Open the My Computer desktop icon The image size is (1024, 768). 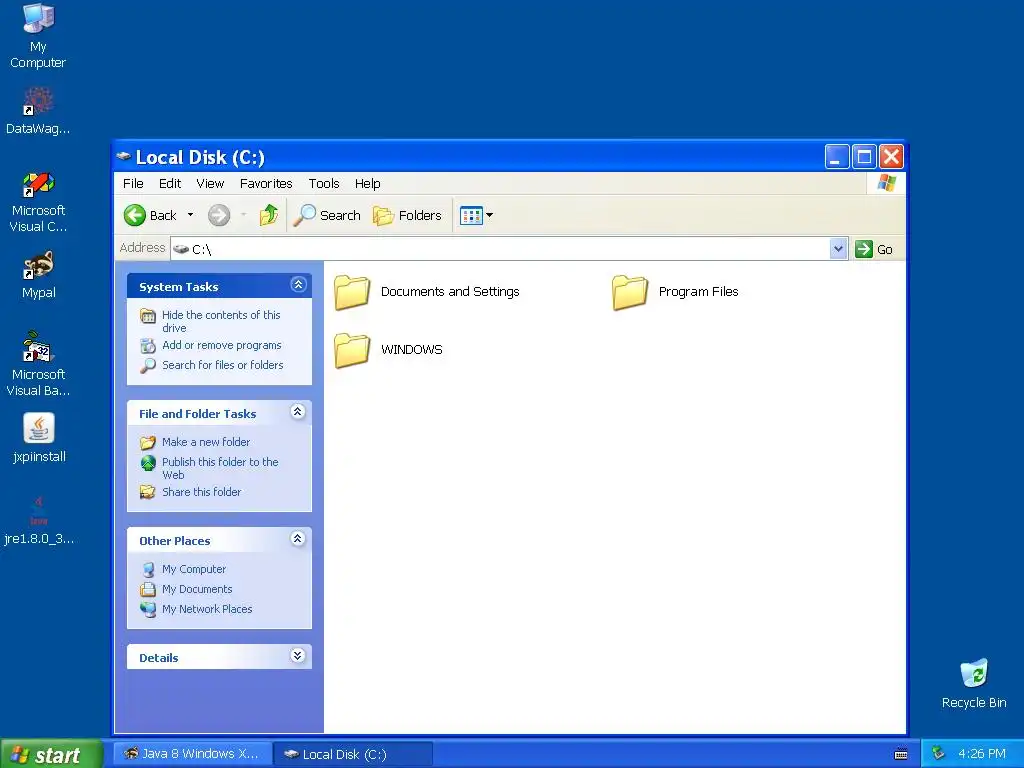pyautogui.click(x=37, y=35)
